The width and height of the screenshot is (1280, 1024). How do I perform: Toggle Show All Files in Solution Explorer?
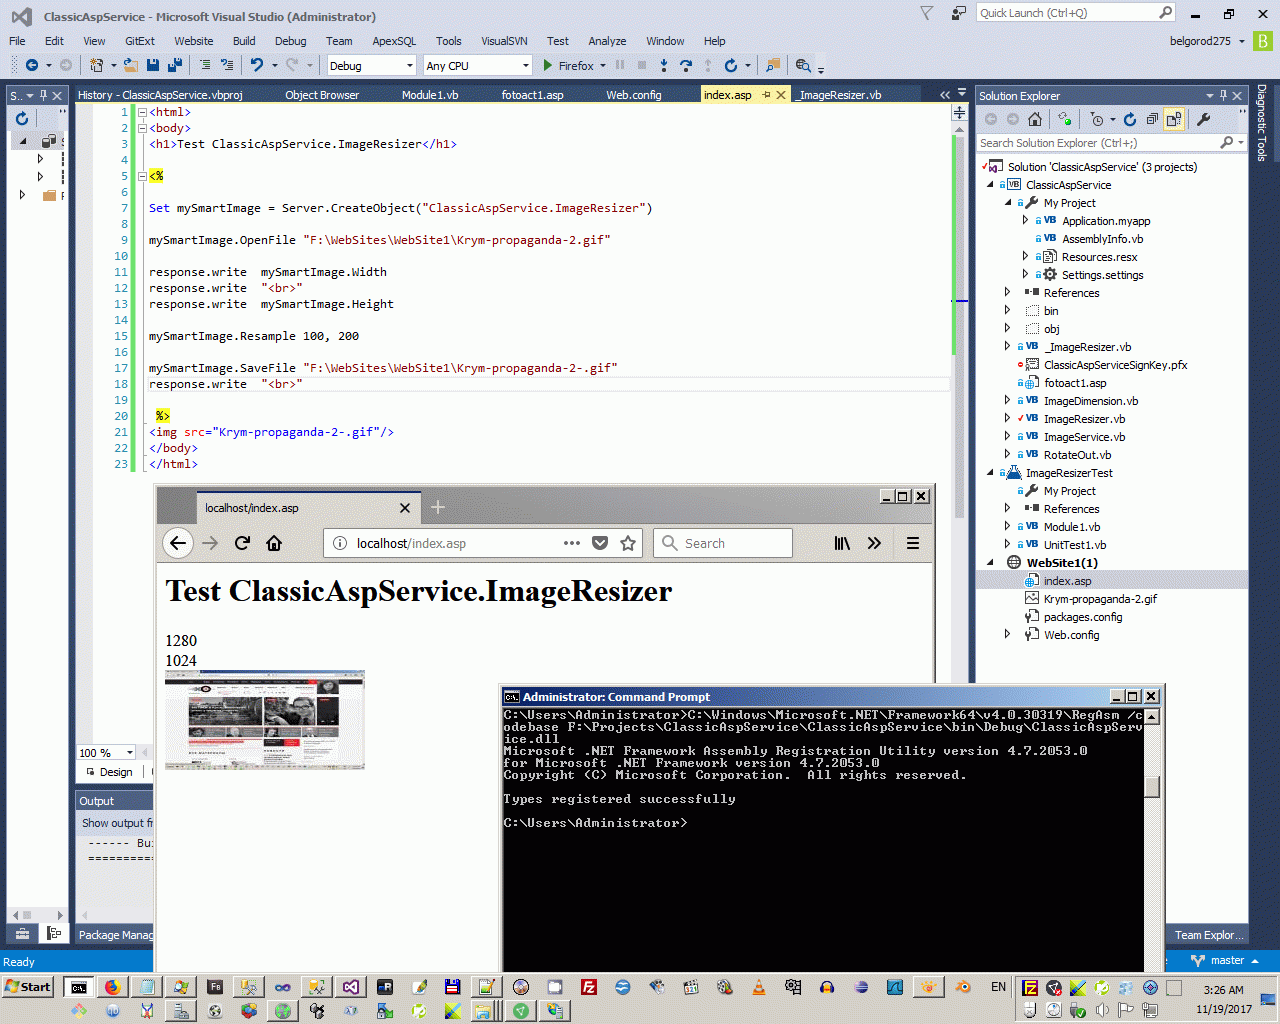point(1174,119)
